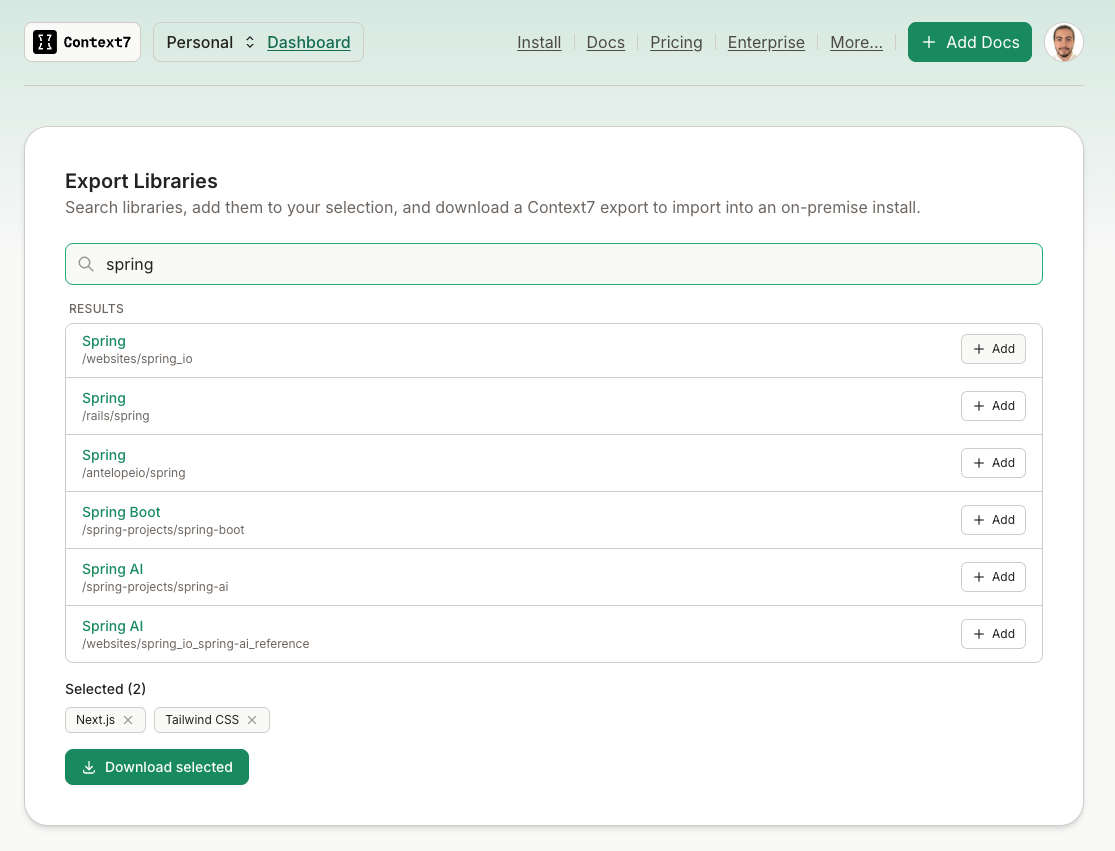Image resolution: width=1115 pixels, height=851 pixels.
Task: Click the Selected (2) label
Action: 105,689
